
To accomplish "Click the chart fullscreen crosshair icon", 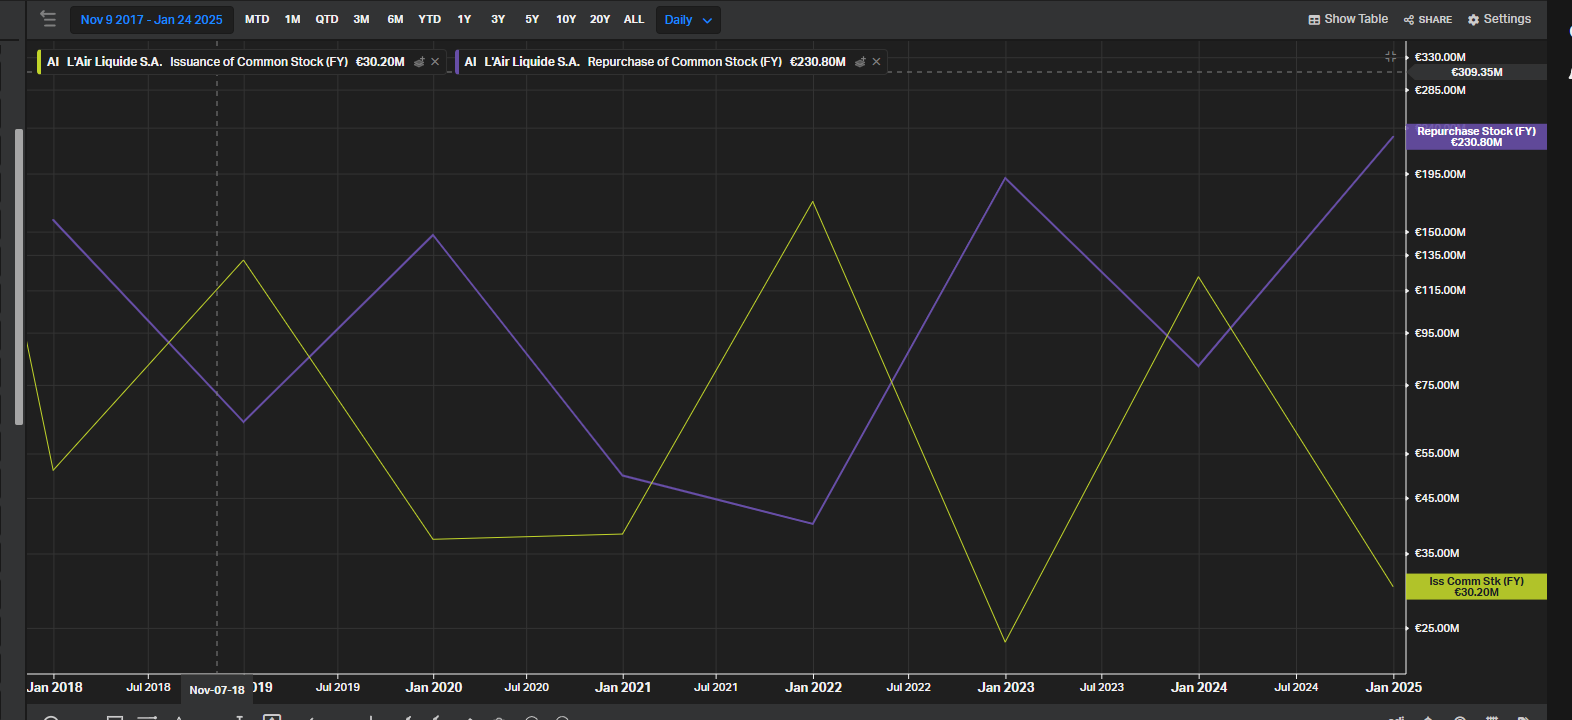I will tap(1390, 57).
